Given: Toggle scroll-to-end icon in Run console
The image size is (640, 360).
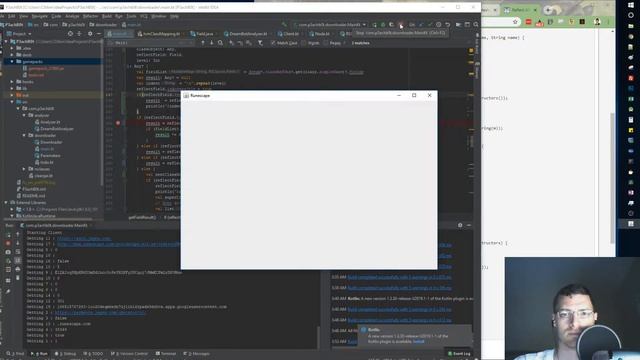Looking at the screenshot, I should (18, 260).
